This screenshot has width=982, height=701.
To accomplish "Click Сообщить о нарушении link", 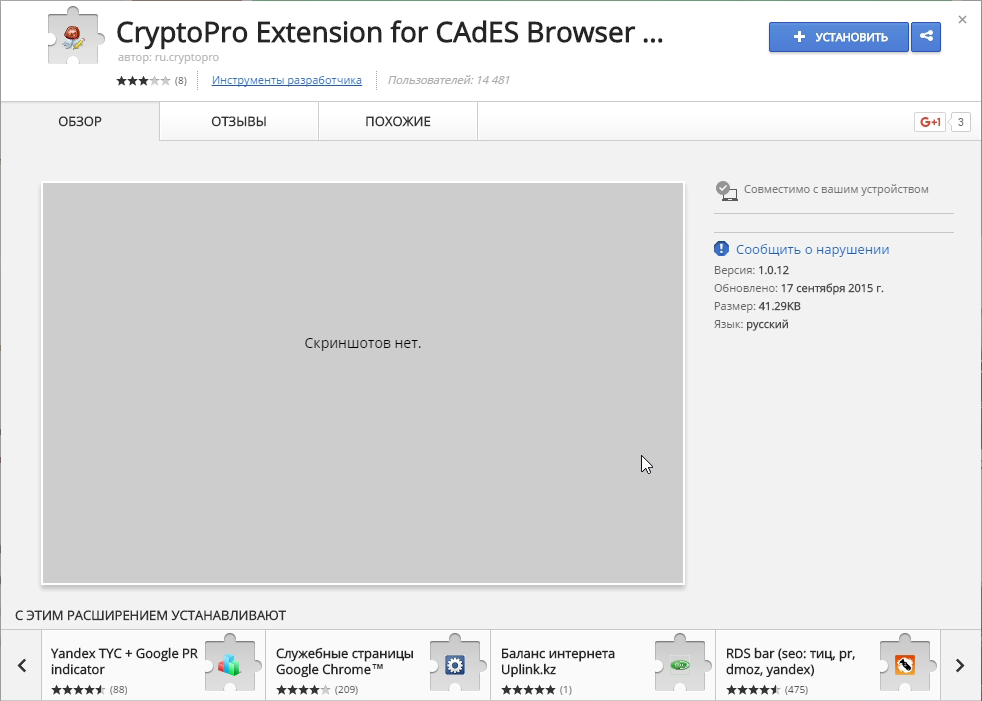I will pyautogui.click(x=812, y=249).
